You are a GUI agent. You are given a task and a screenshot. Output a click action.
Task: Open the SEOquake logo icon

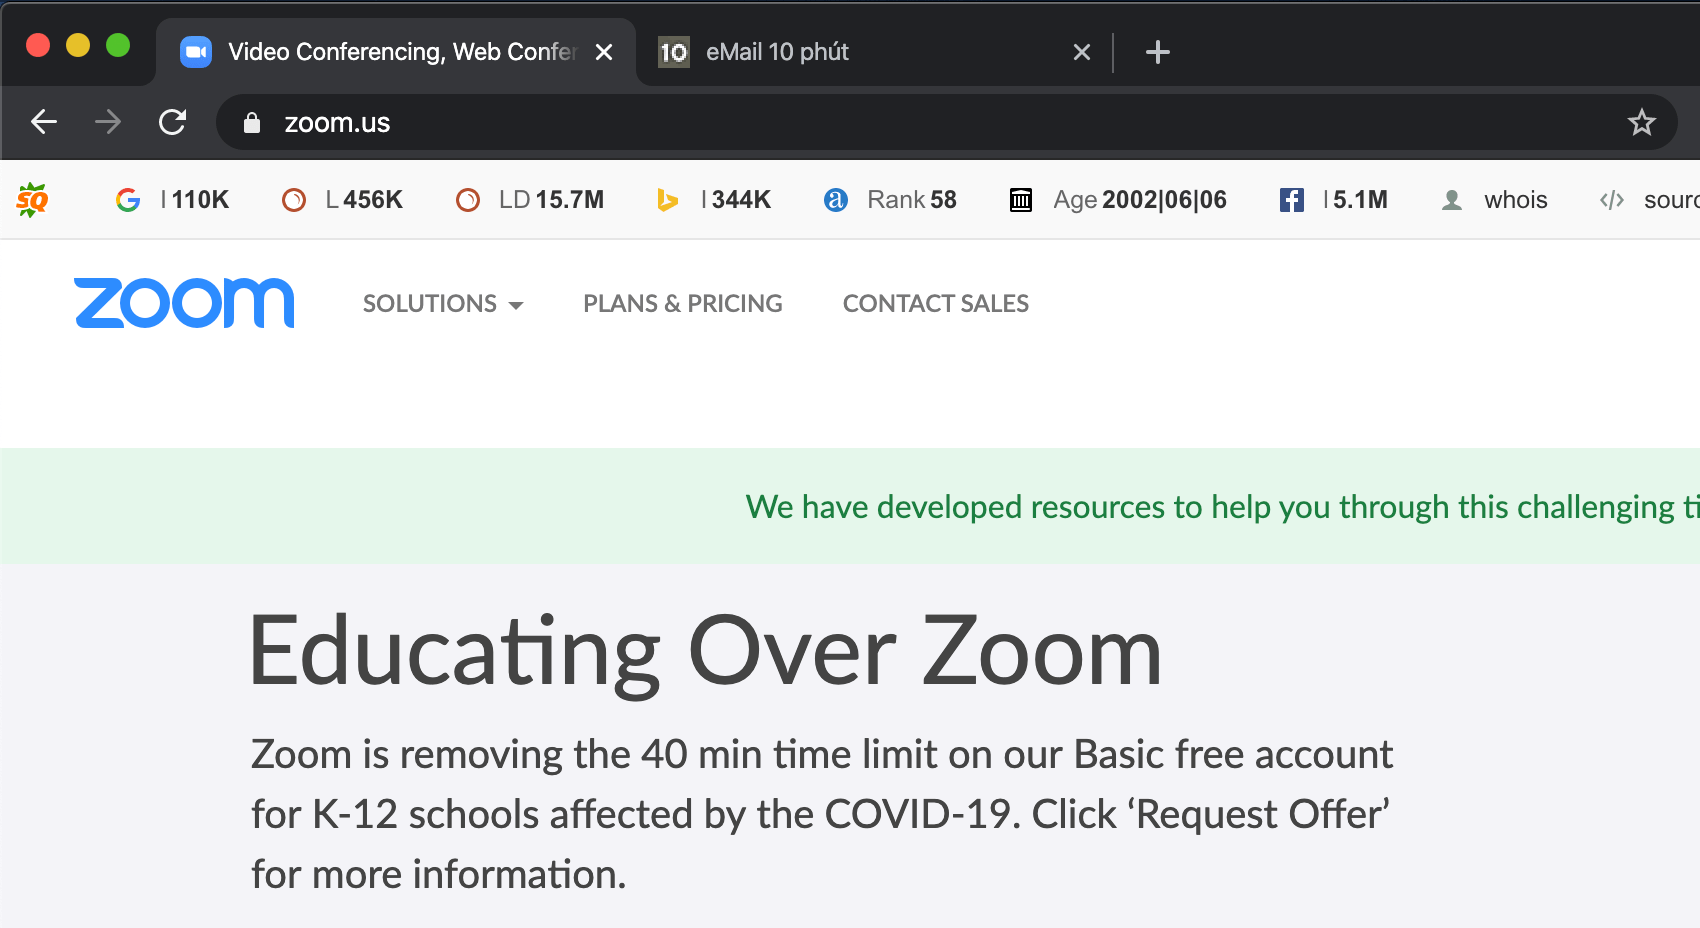[32, 200]
